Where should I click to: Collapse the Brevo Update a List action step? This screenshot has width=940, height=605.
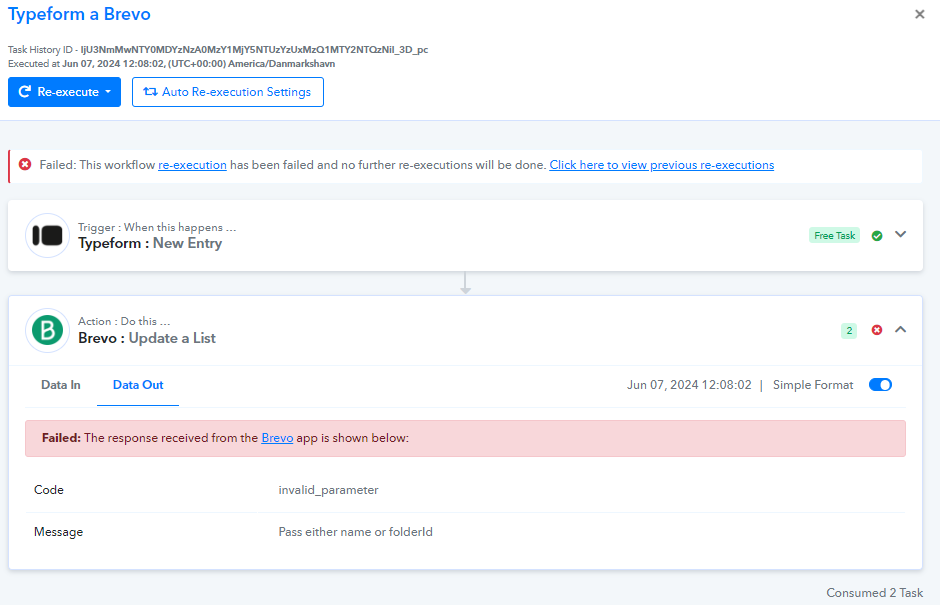click(900, 329)
